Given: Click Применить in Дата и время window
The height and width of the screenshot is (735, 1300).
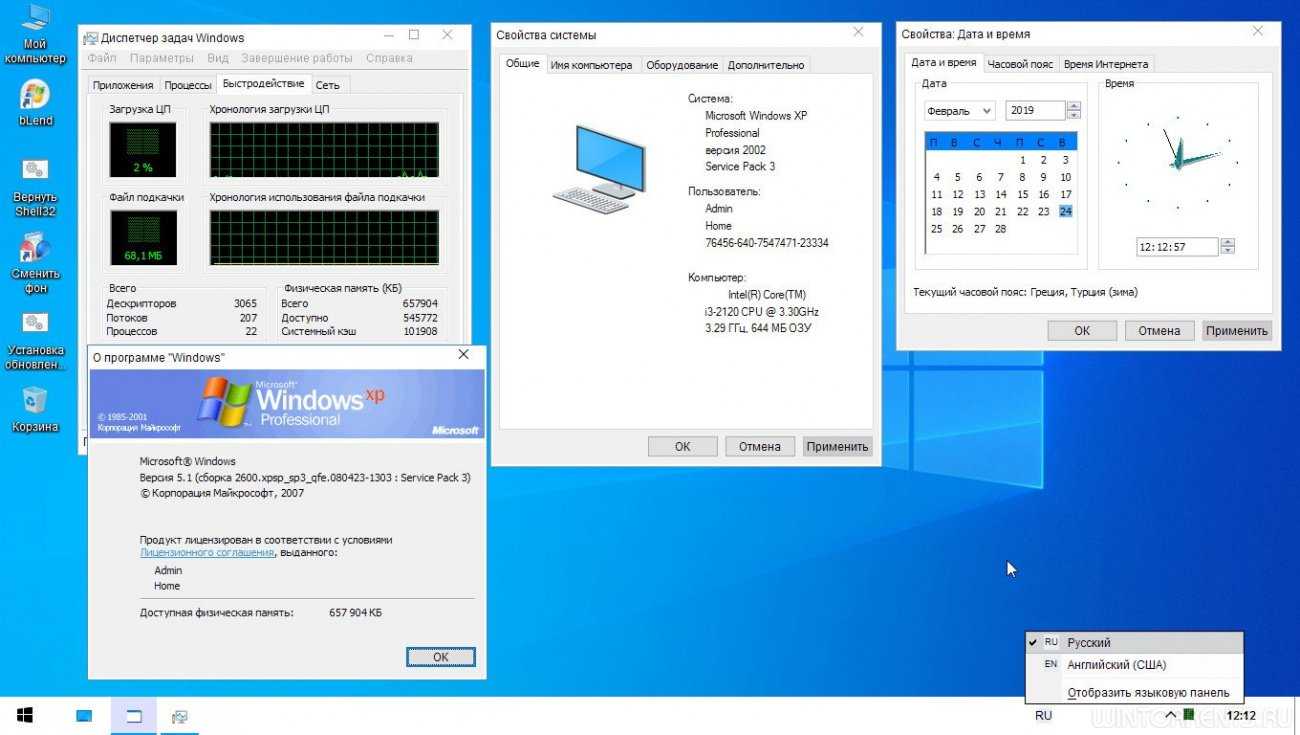Looking at the screenshot, I should [1237, 331].
